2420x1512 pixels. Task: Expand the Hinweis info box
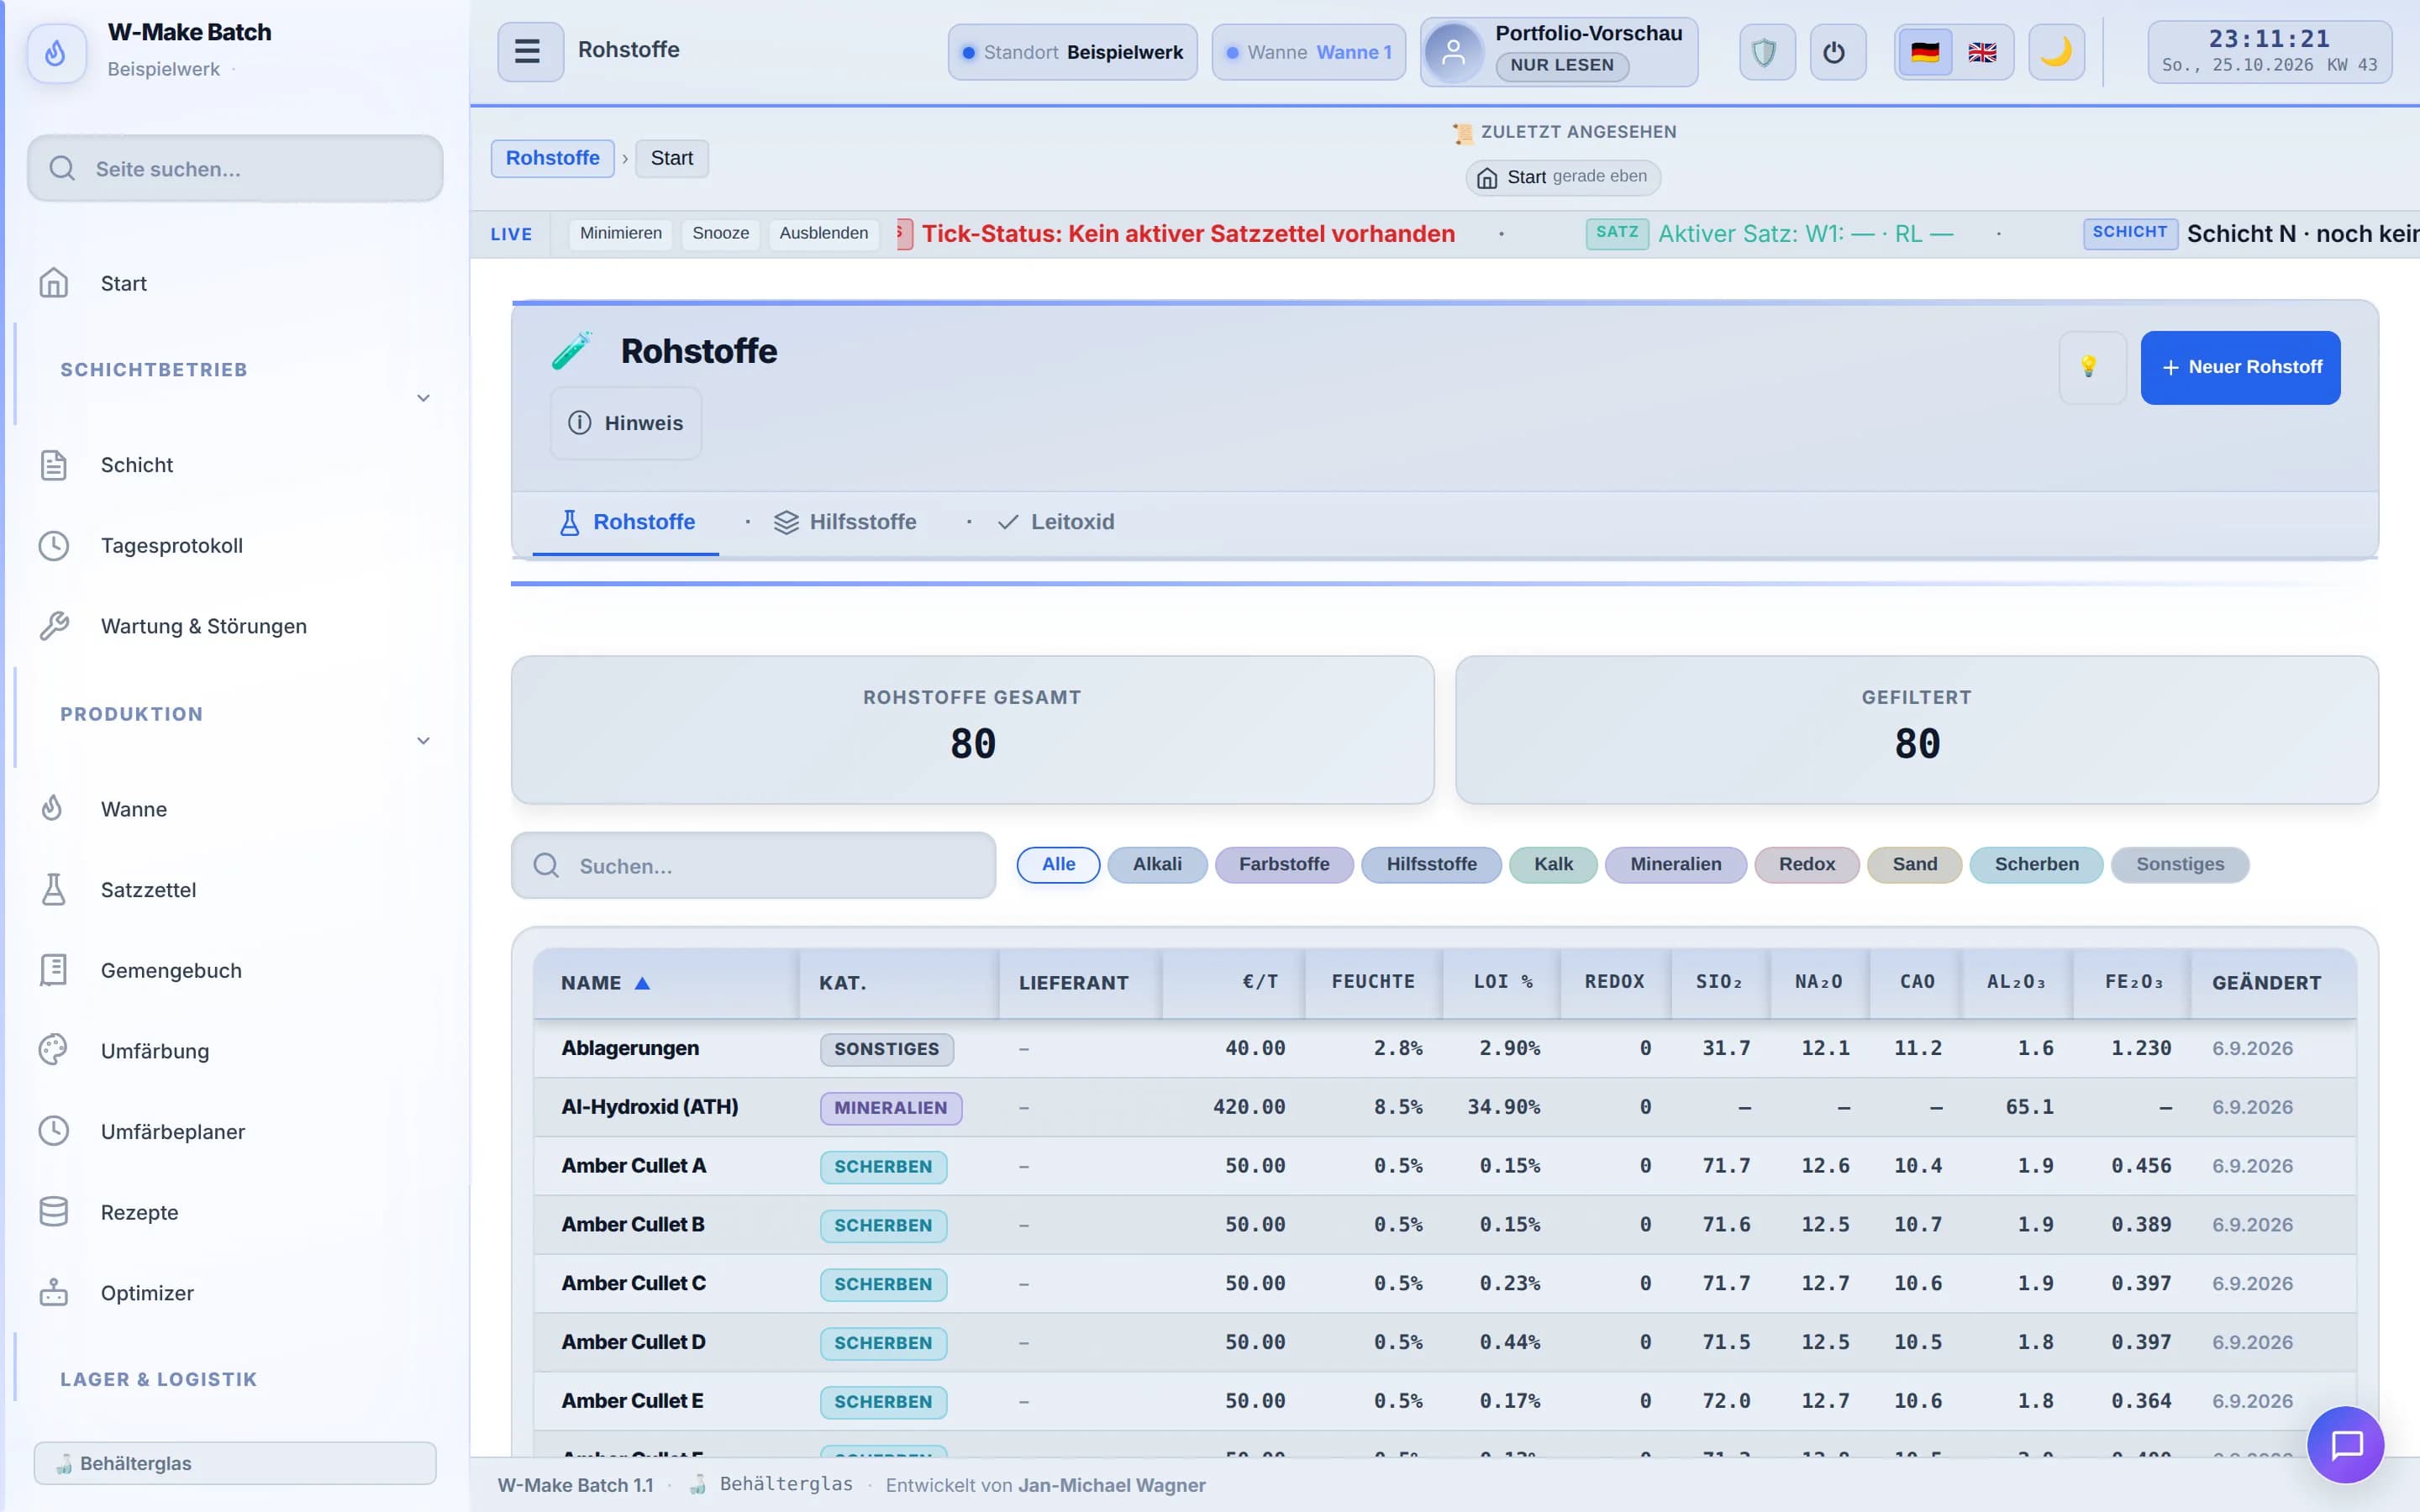(626, 423)
